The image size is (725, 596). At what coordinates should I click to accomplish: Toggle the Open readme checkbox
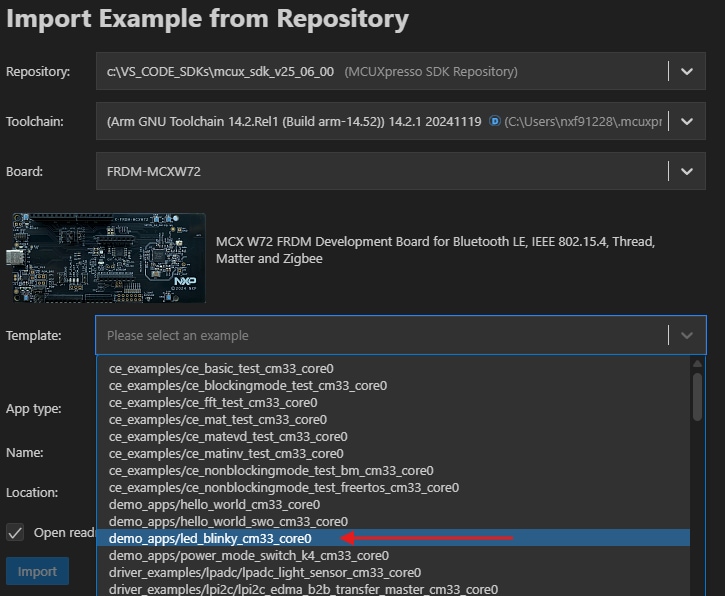15,533
